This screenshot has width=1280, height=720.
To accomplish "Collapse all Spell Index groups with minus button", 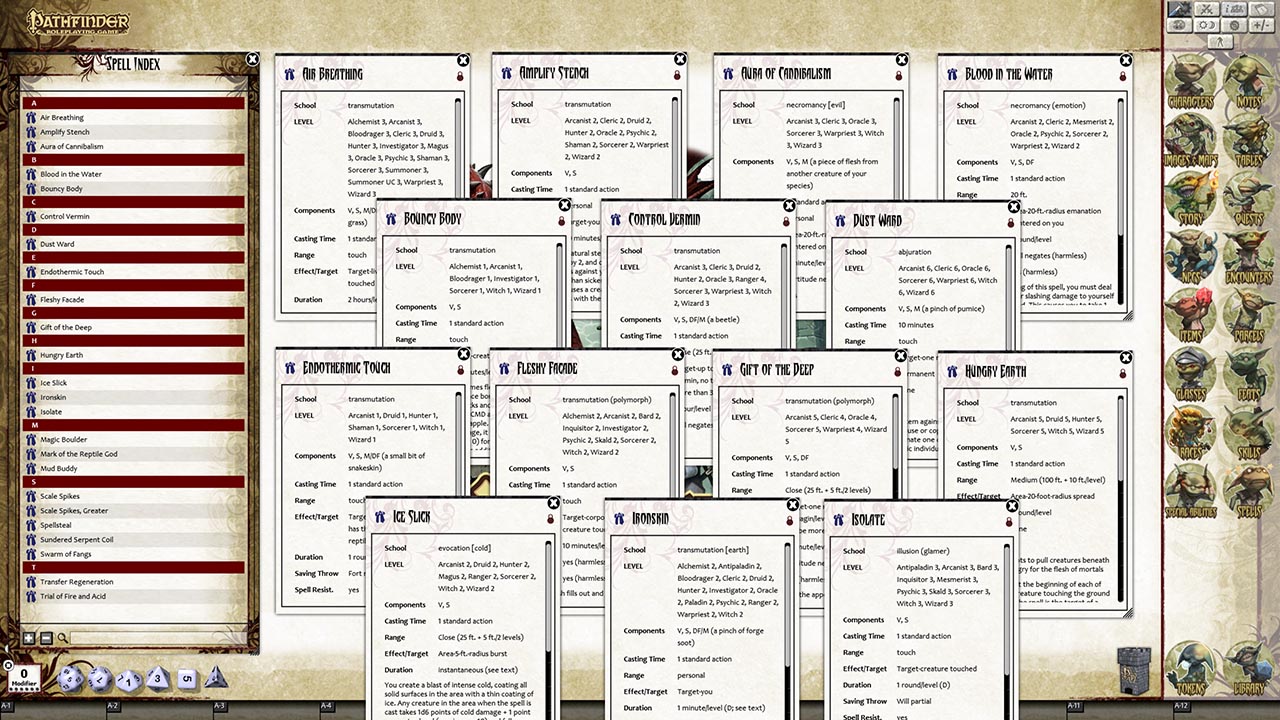I will [x=45, y=638].
